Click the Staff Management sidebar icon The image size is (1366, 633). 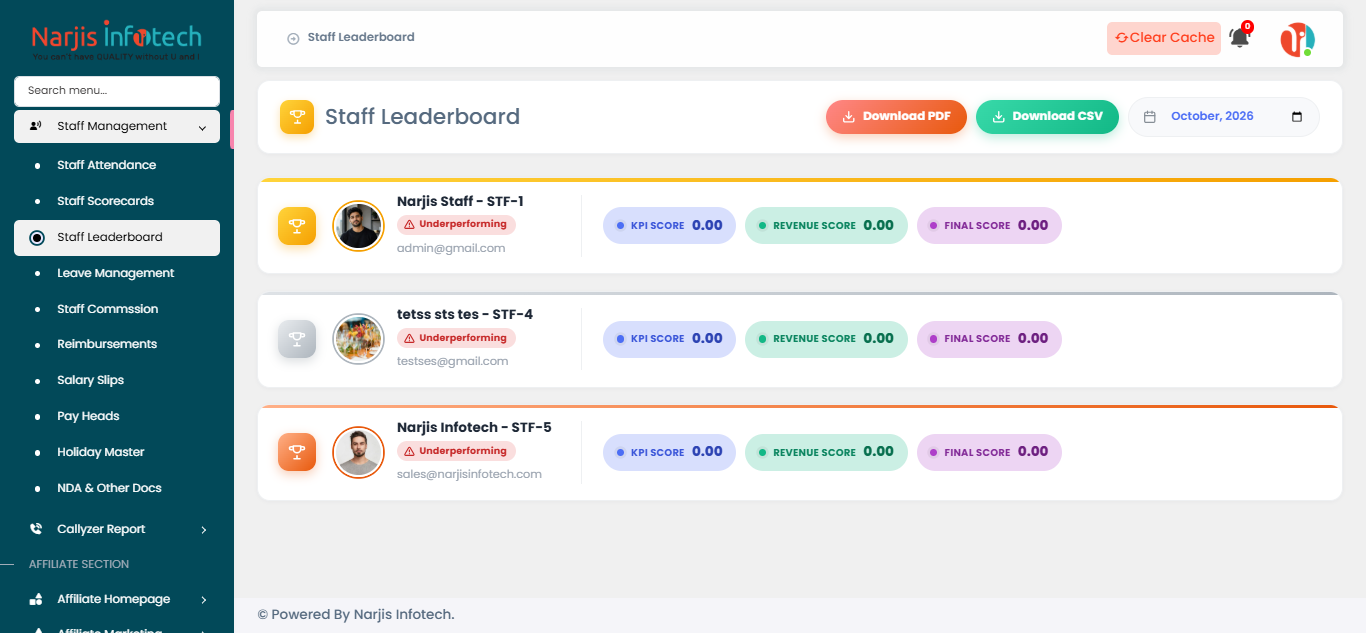[36, 126]
